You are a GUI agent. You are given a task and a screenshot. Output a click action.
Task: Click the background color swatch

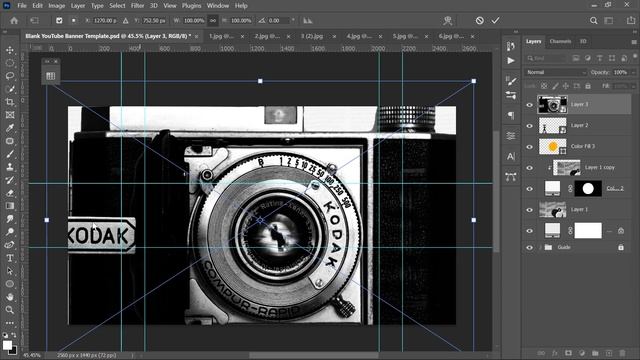13,350
